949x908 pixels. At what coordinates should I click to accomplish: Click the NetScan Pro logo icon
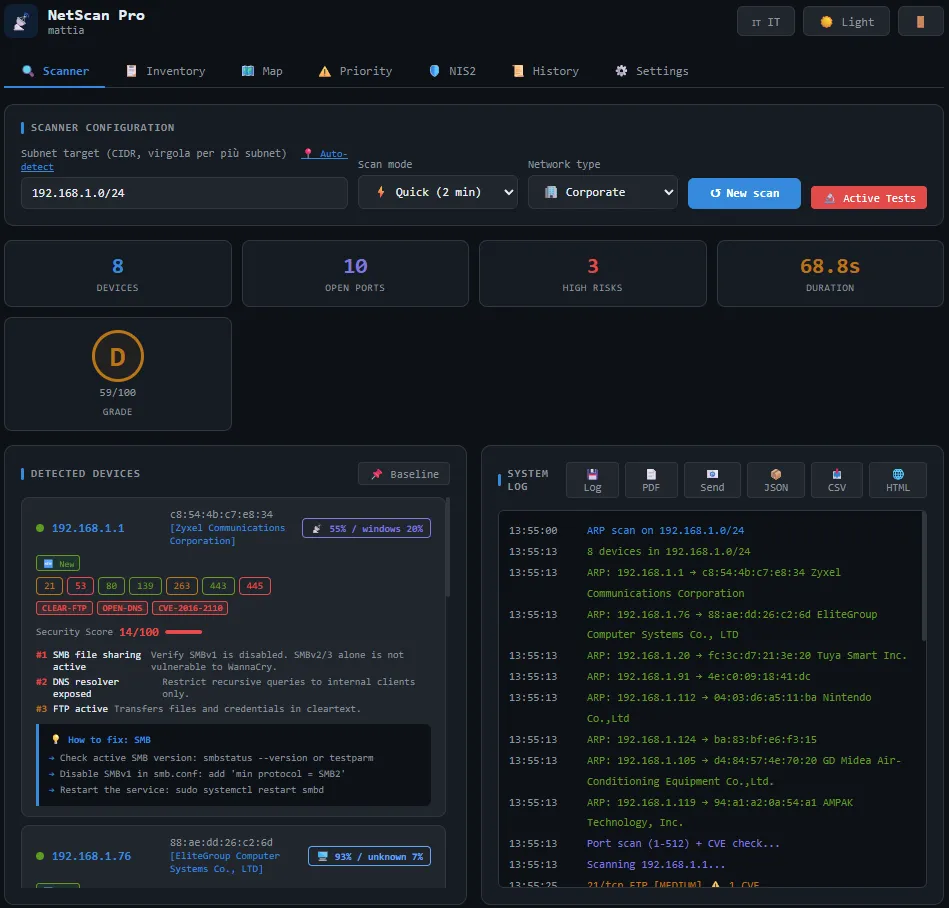[21, 22]
